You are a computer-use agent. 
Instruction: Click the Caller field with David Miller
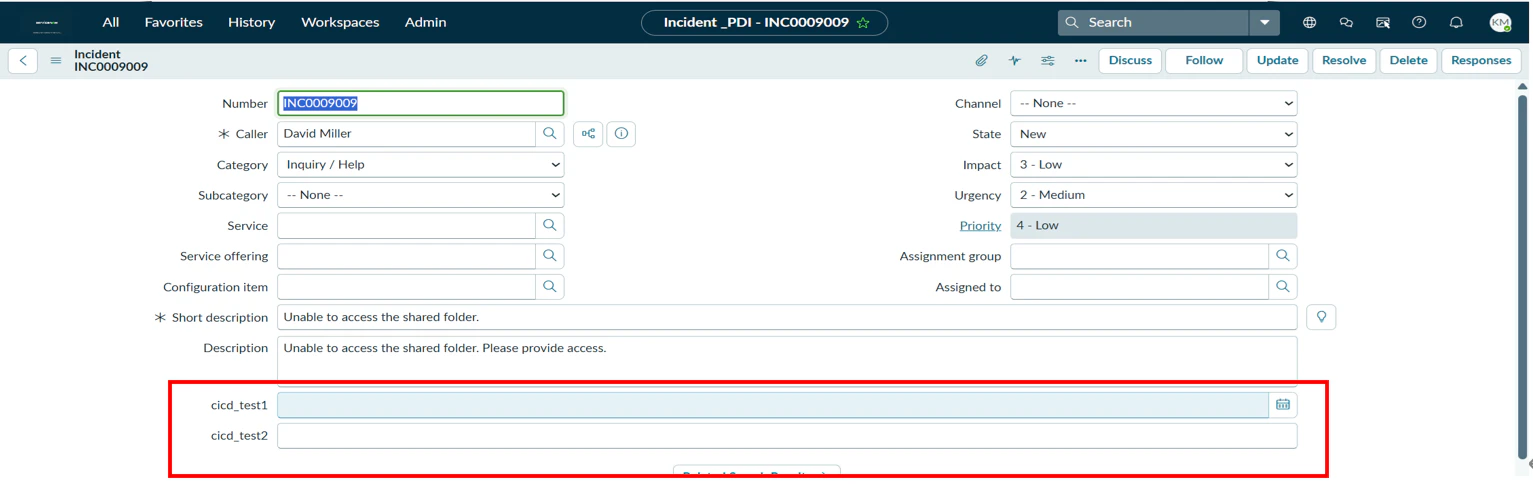(x=406, y=133)
